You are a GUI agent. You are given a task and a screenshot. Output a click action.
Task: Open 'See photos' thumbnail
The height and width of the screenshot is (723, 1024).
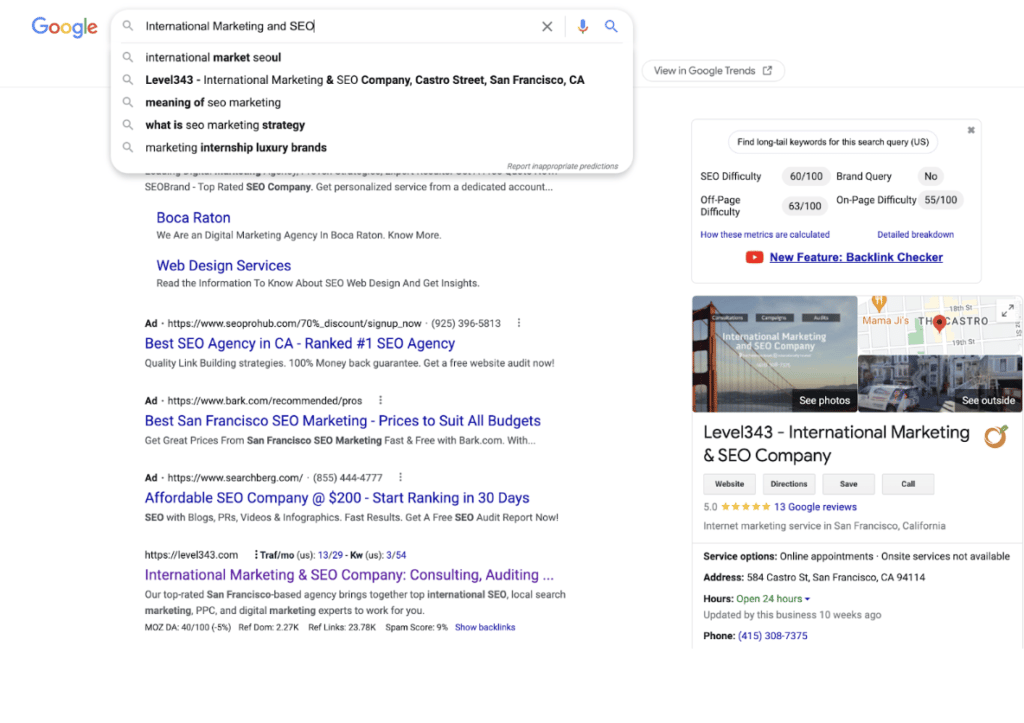(775, 354)
